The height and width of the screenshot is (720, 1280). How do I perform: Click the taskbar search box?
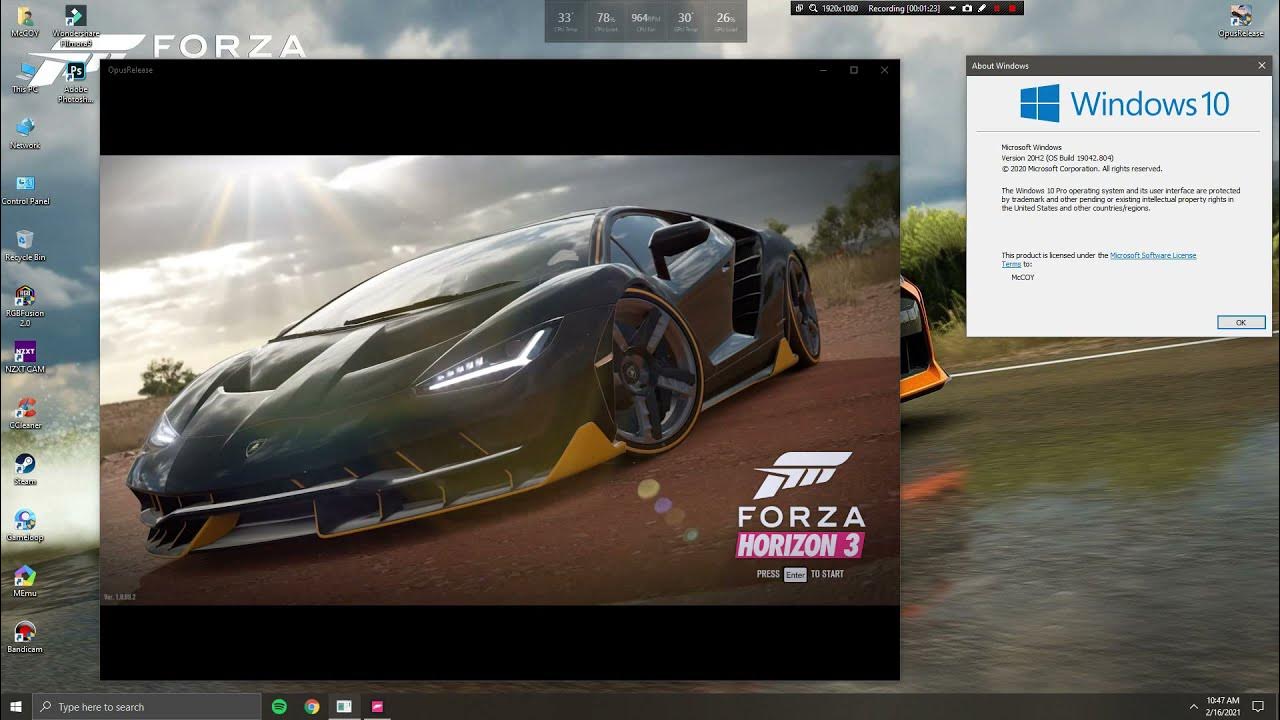click(147, 706)
